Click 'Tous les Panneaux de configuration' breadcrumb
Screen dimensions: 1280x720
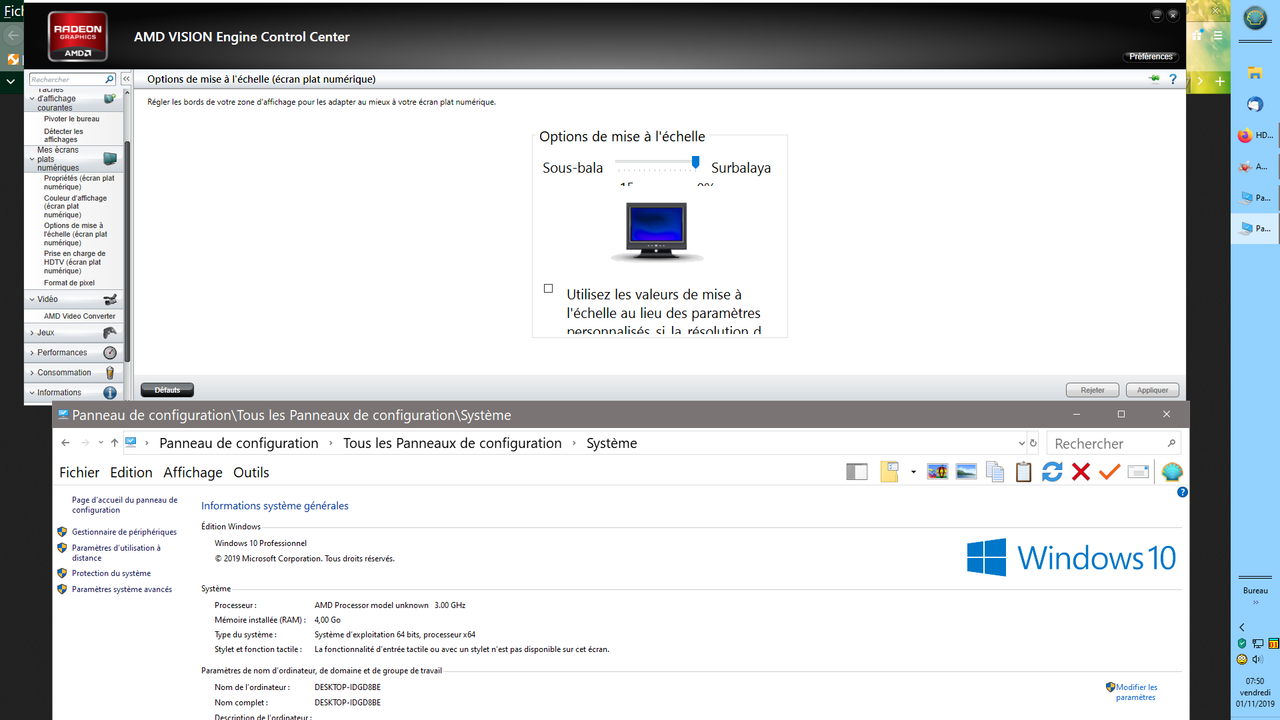452,443
